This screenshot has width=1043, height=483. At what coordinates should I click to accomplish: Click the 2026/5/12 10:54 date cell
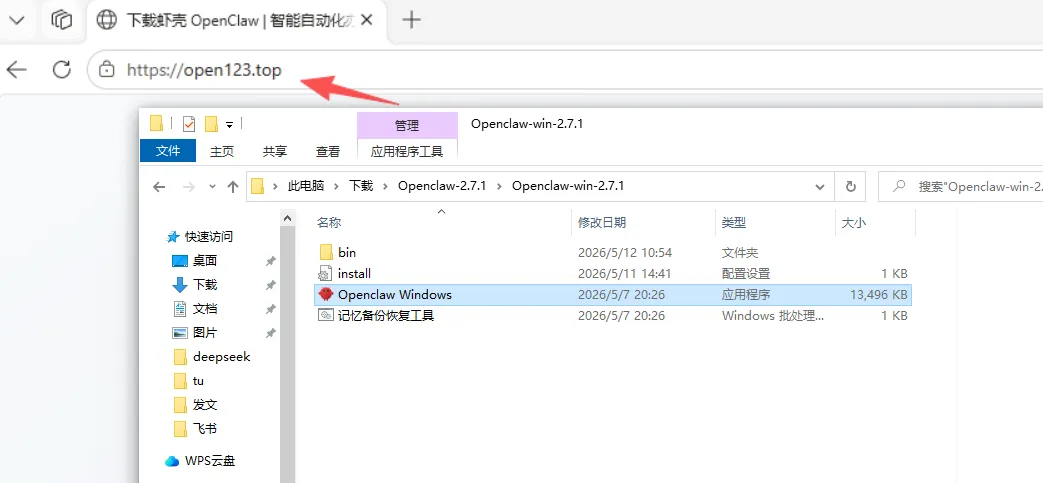[x=625, y=253]
